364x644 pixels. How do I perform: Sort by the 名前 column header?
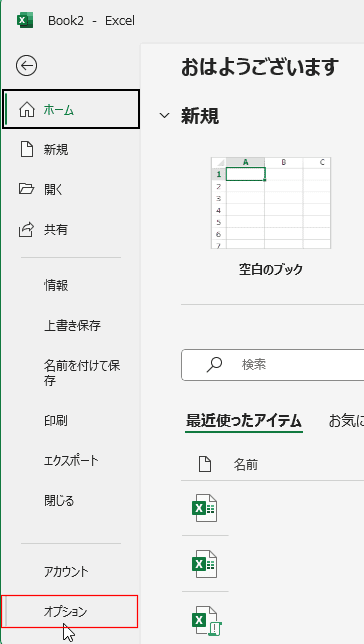pyautogui.click(x=246, y=465)
